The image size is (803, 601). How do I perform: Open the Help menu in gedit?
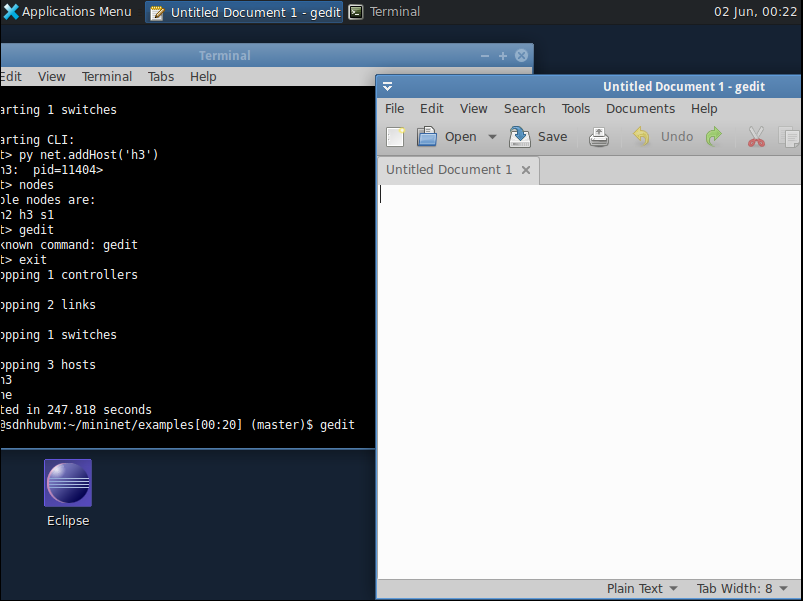(x=704, y=109)
